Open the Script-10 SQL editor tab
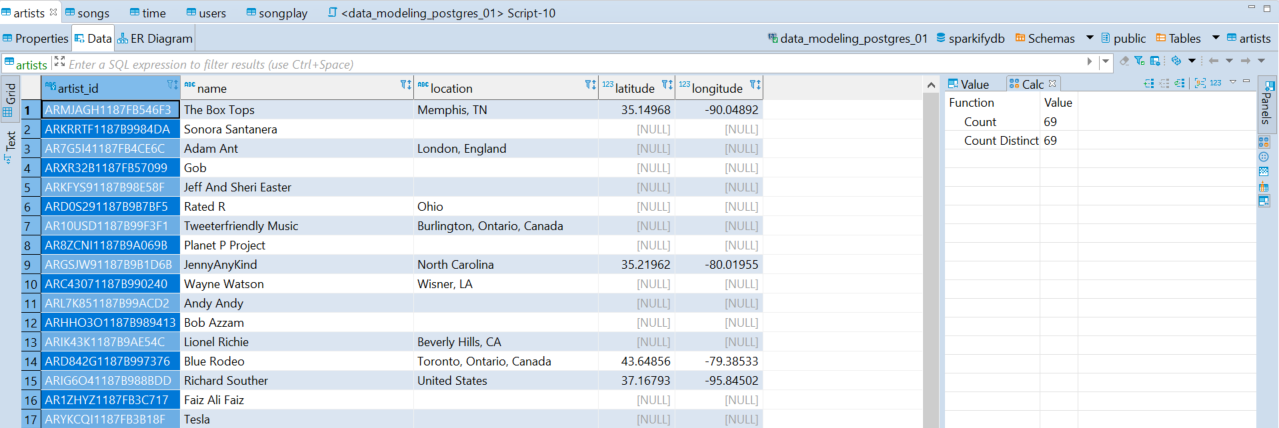This screenshot has width=1279, height=428. tap(441, 13)
